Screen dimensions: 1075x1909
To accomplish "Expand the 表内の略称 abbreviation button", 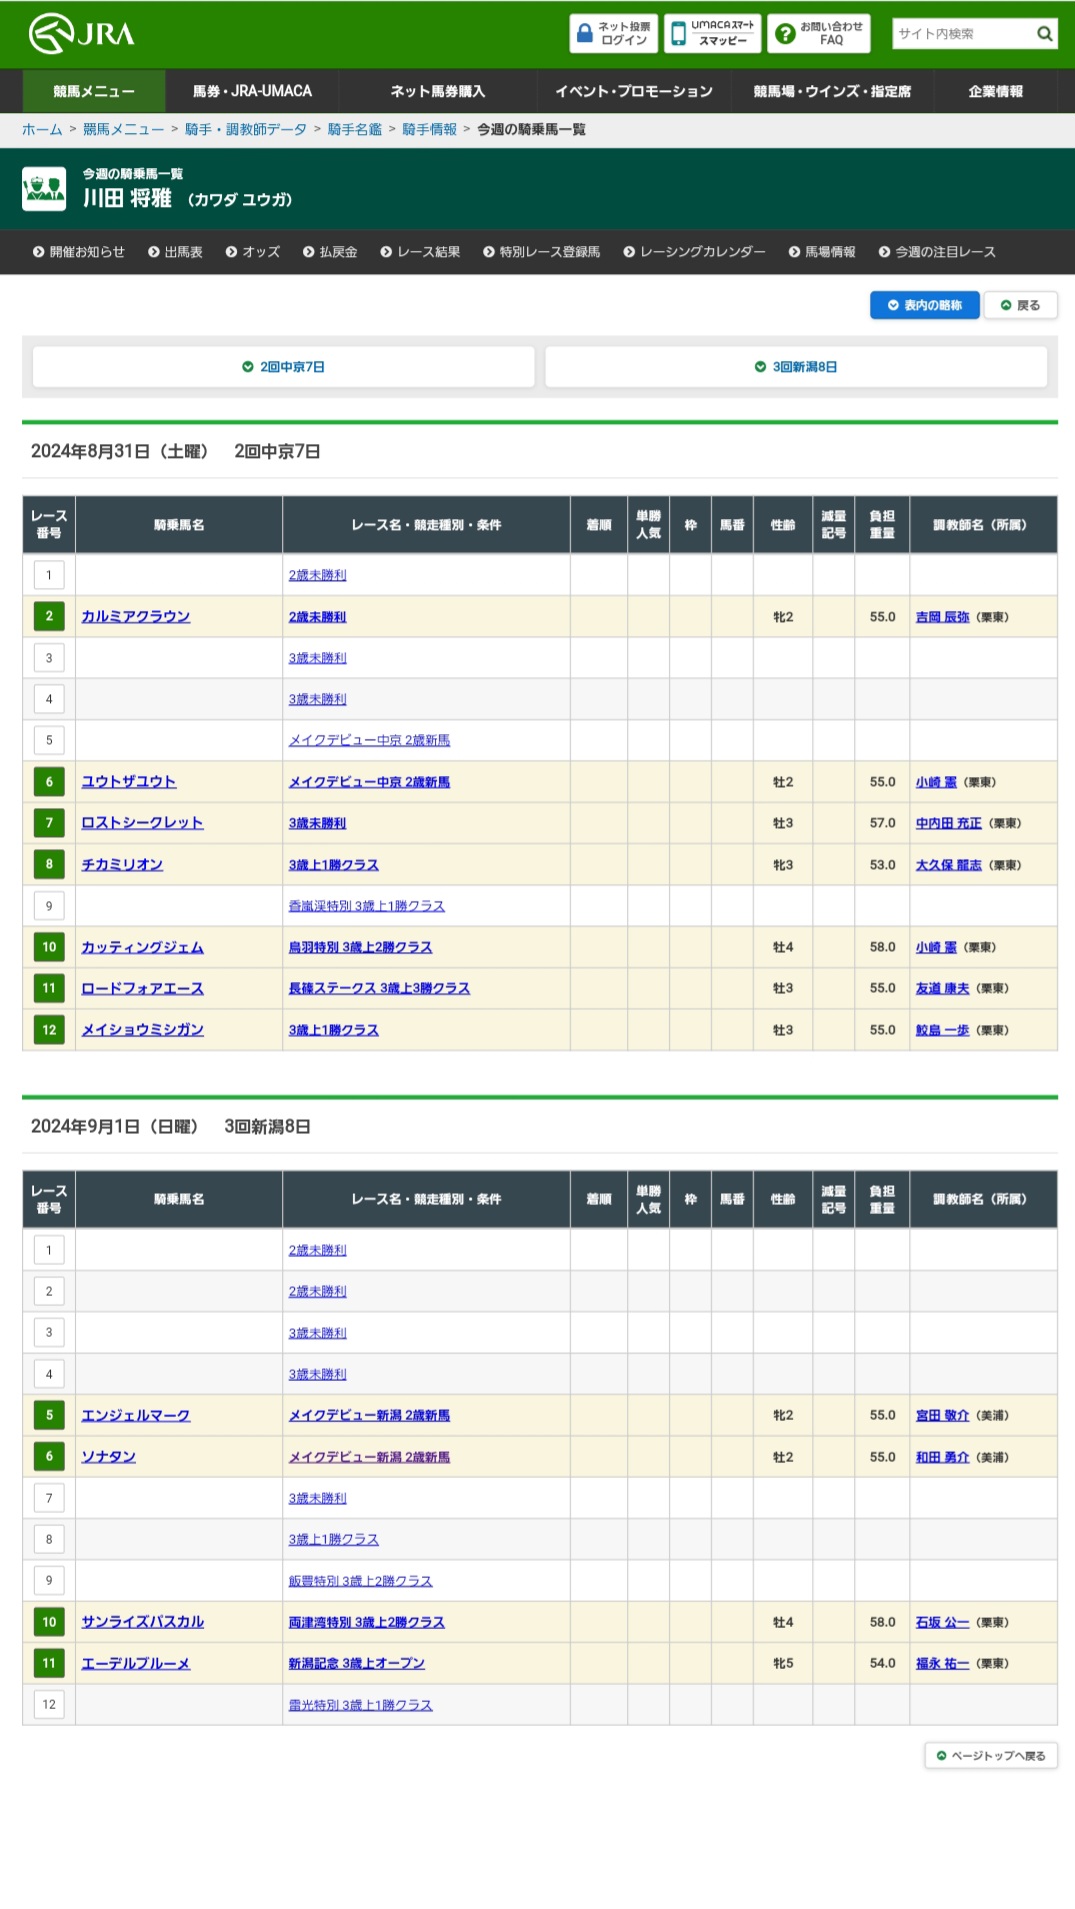I will pos(924,306).
